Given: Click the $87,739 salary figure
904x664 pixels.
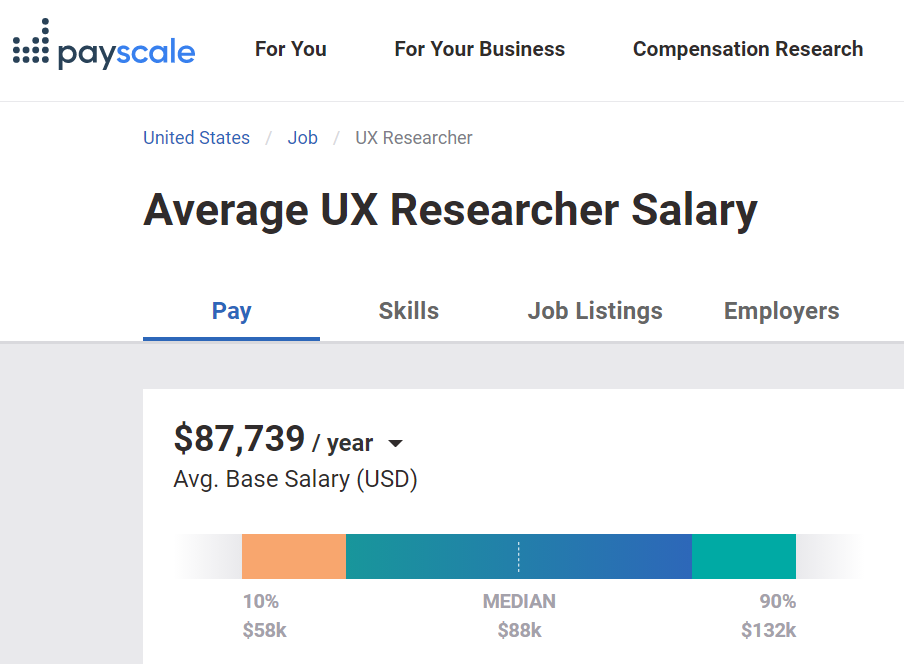Looking at the screenshot, I should (239, 439).
